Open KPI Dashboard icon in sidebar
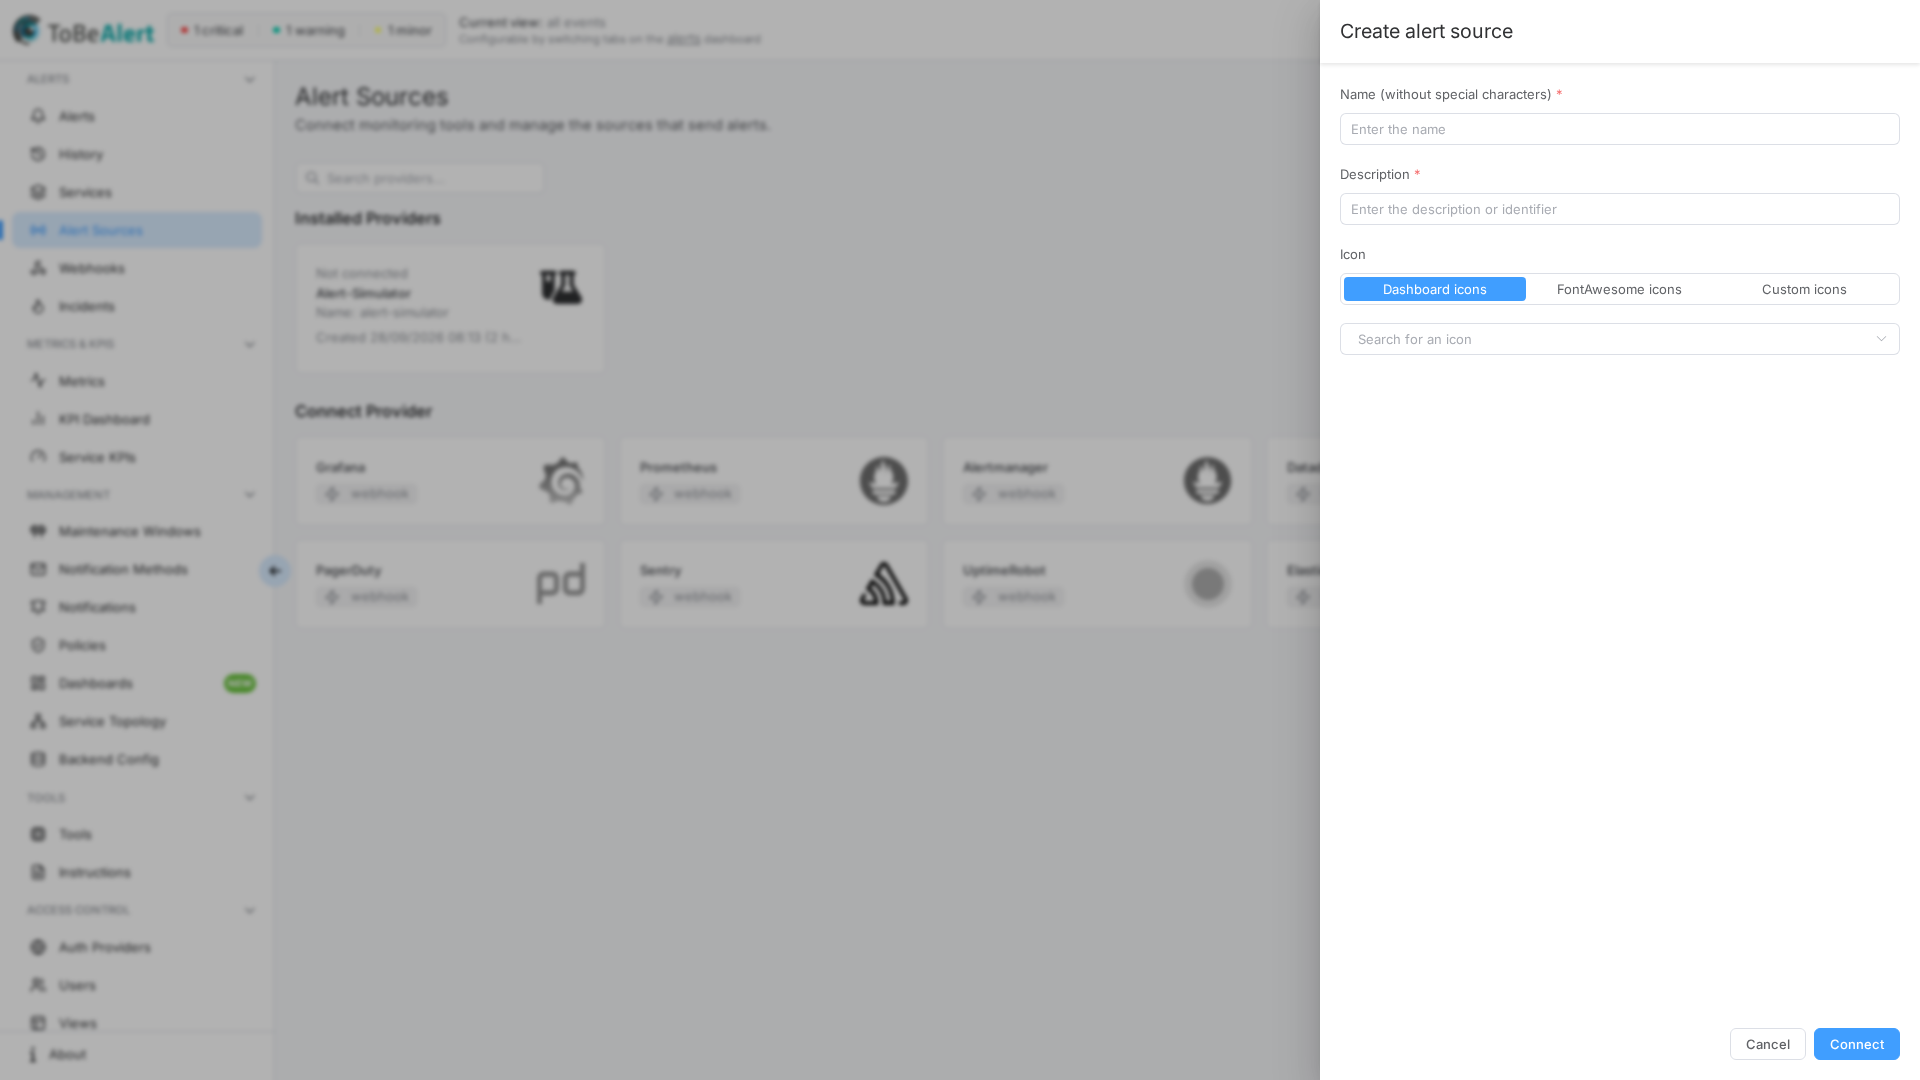This screenshot has width=1920, height=1080. tap(38, 419)
